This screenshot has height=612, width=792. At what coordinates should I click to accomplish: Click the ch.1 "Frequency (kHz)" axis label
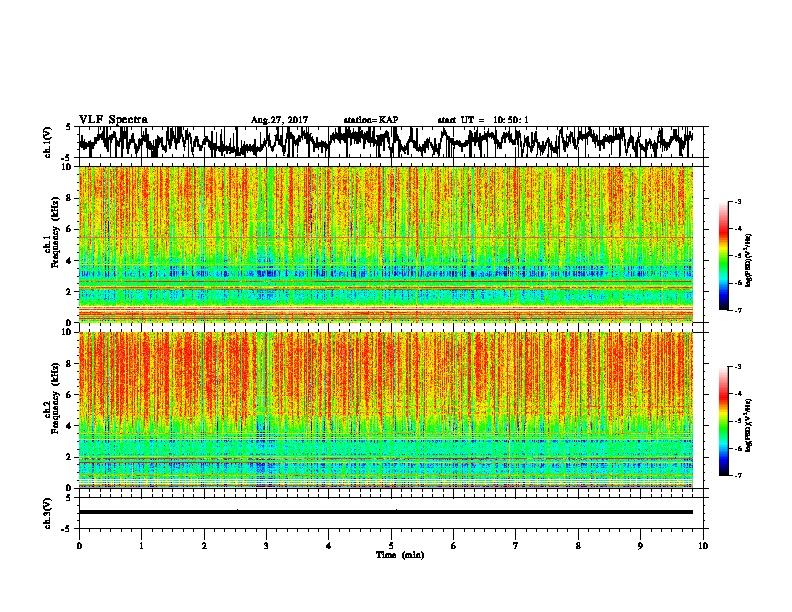pyautogui.click(x=55, y=232)
